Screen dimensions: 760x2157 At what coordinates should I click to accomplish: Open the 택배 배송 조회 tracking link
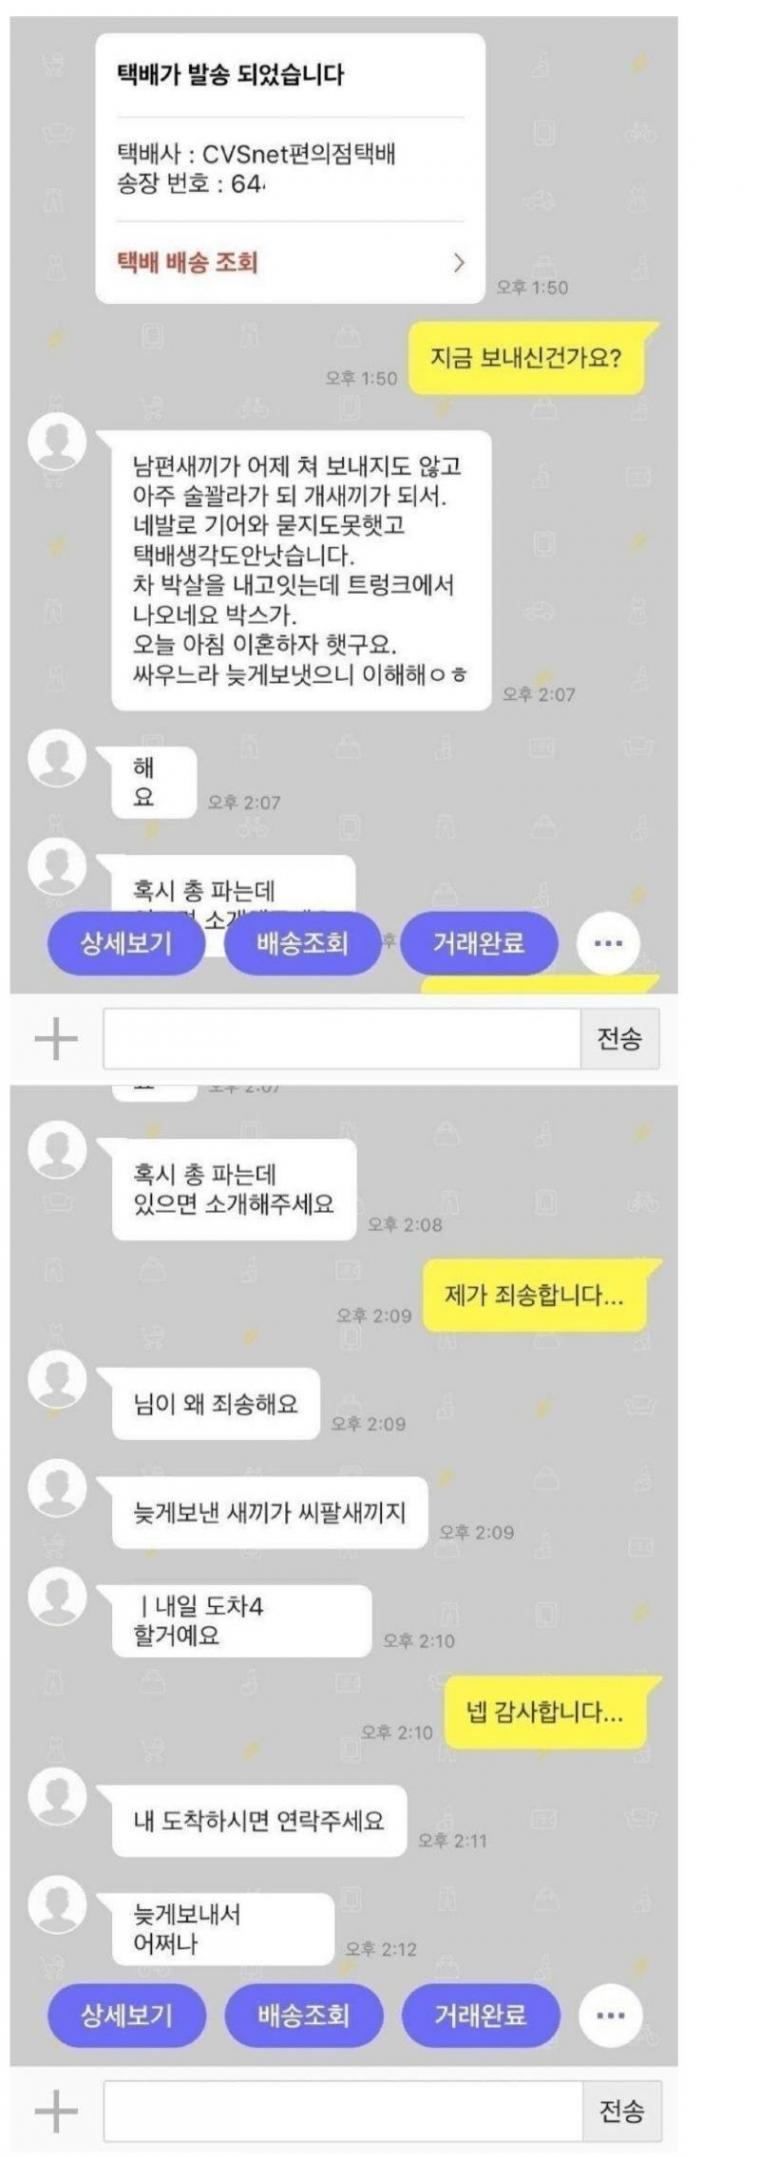(x=188, y=263)
